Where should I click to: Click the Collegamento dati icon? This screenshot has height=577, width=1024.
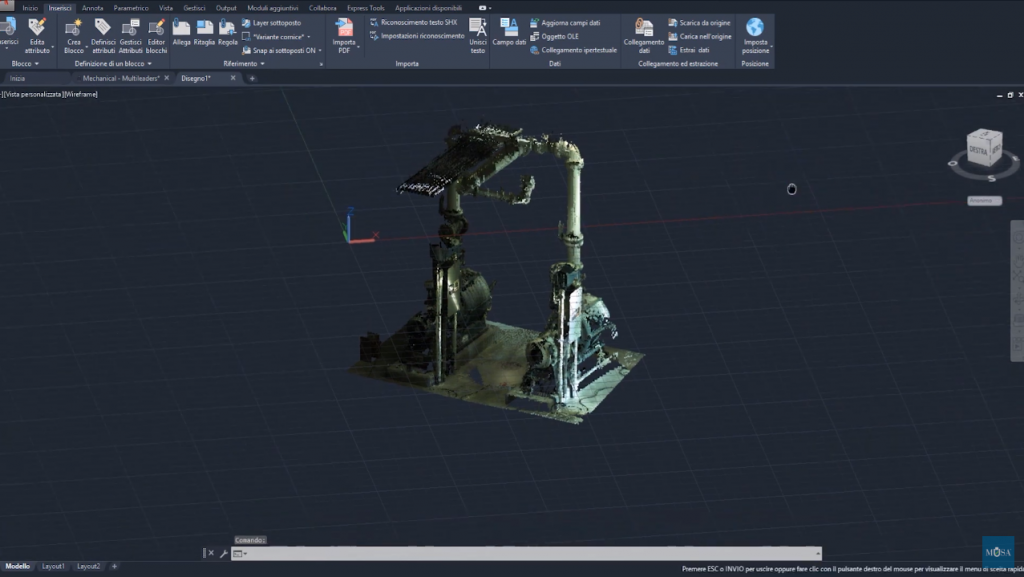643,28
